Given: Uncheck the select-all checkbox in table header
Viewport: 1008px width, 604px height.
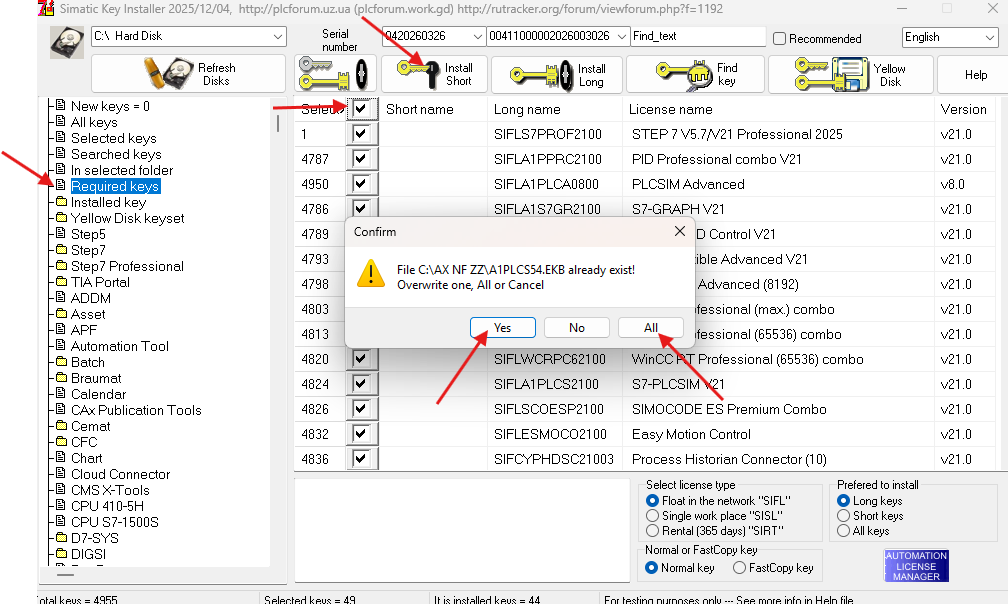Looking at the screenshot, I should 360,109.
